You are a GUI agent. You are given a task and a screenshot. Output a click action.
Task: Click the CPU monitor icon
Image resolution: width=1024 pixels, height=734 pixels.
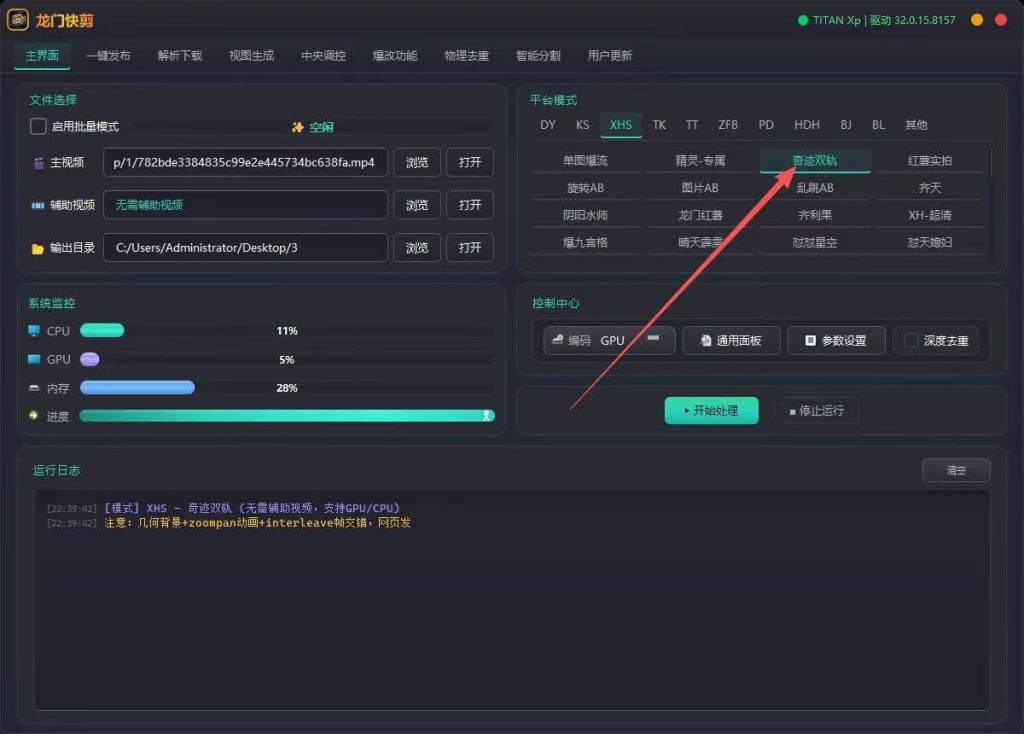pyautogui.click(x=34, y=330)
